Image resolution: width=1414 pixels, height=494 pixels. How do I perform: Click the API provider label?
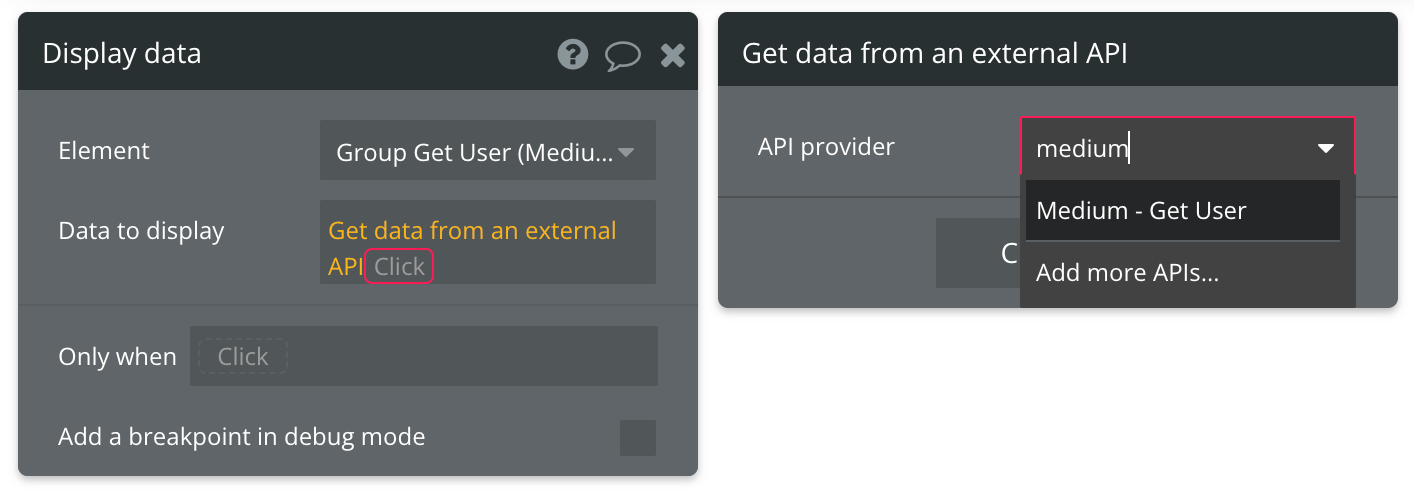click(826, 147)
